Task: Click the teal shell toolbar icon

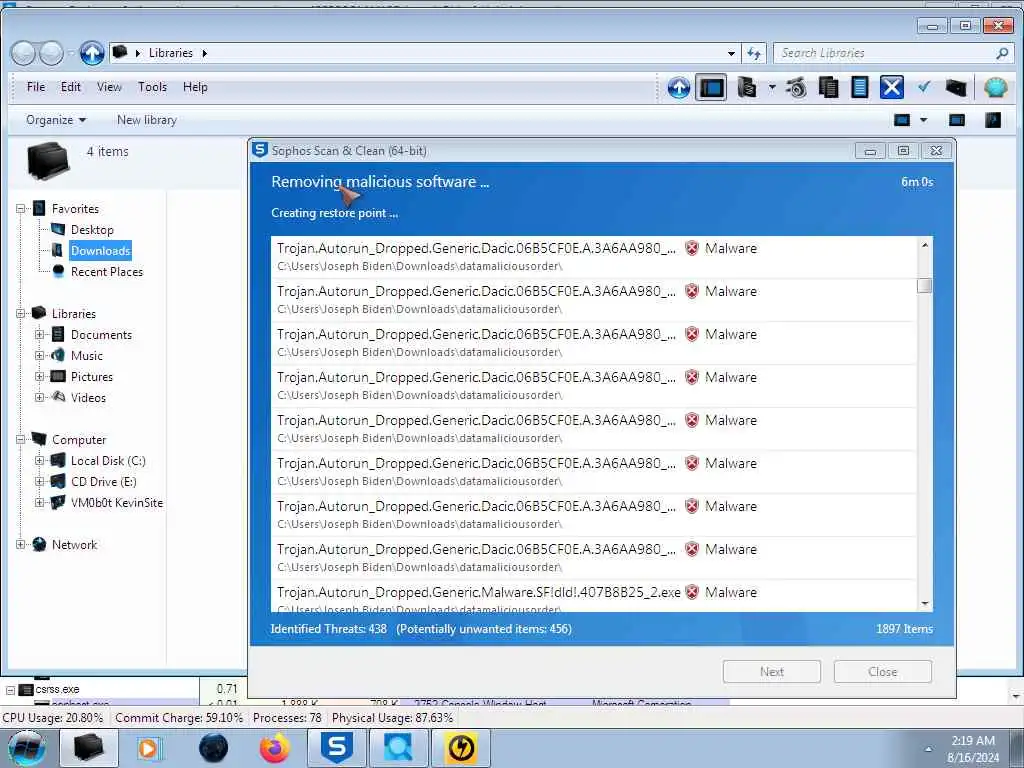Action: pyautogui.click(x=995, y=88)
